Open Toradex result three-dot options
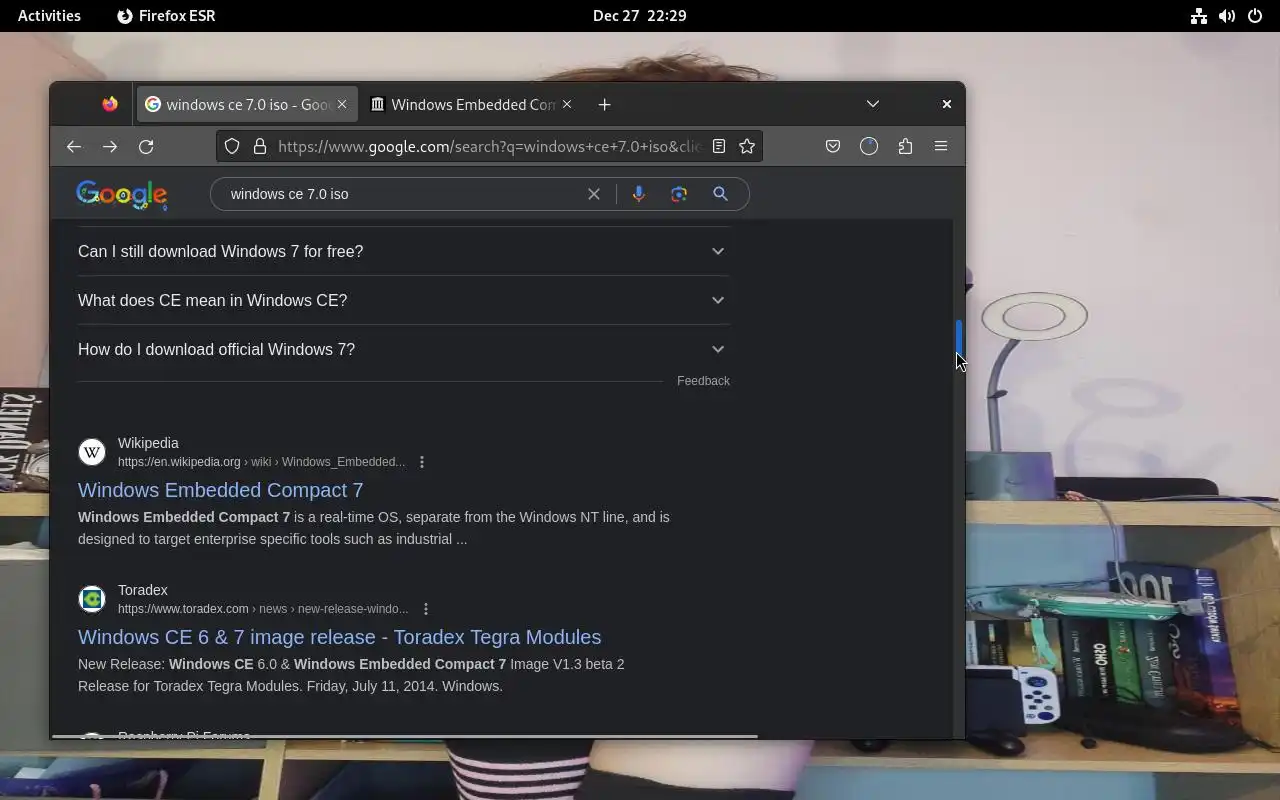Image resolution: width=1280 pixels, height=800 pixels. click(426, 609)
